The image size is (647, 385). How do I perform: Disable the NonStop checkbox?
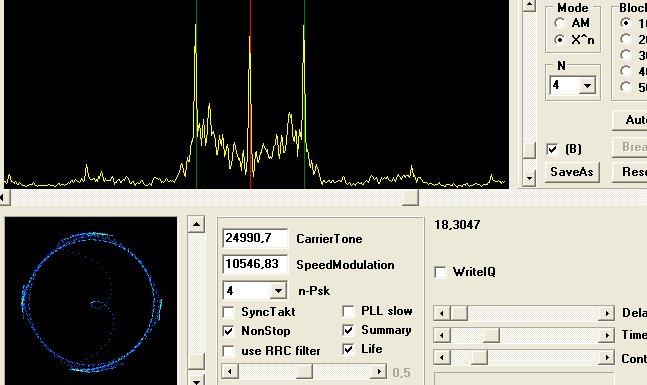[229, 331]
